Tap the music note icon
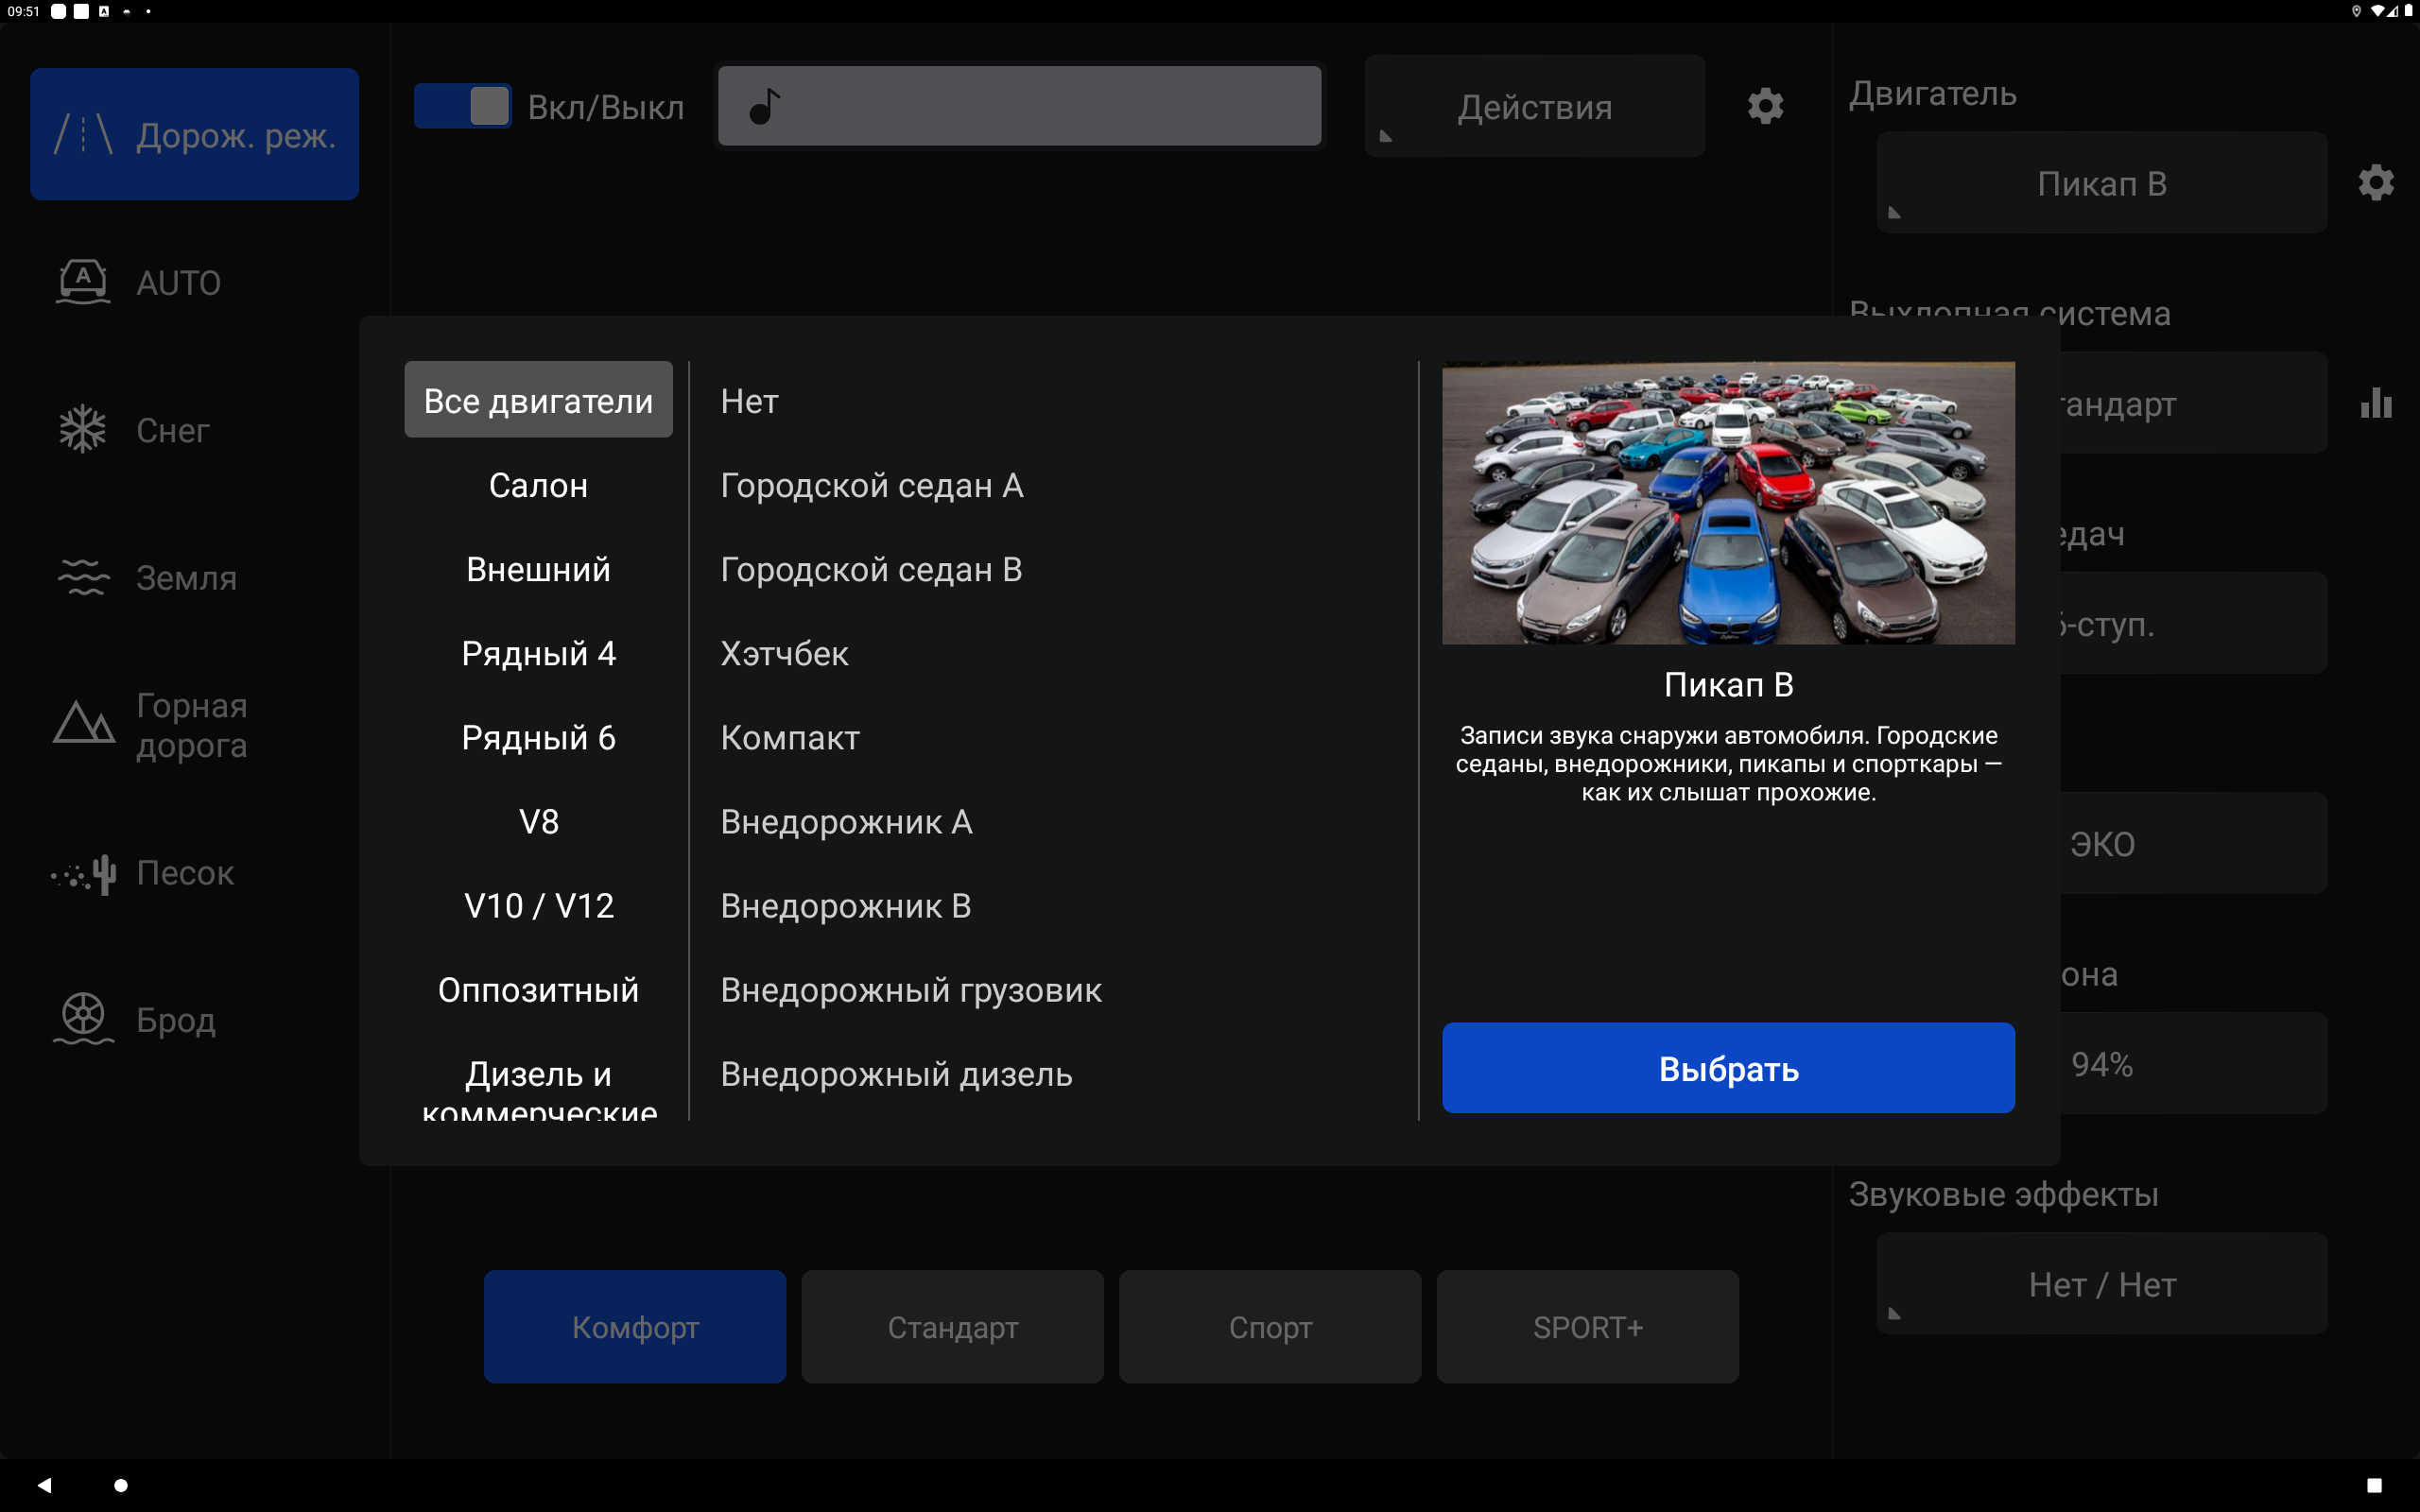2420x1512 pixels. [x=764, y=106]
